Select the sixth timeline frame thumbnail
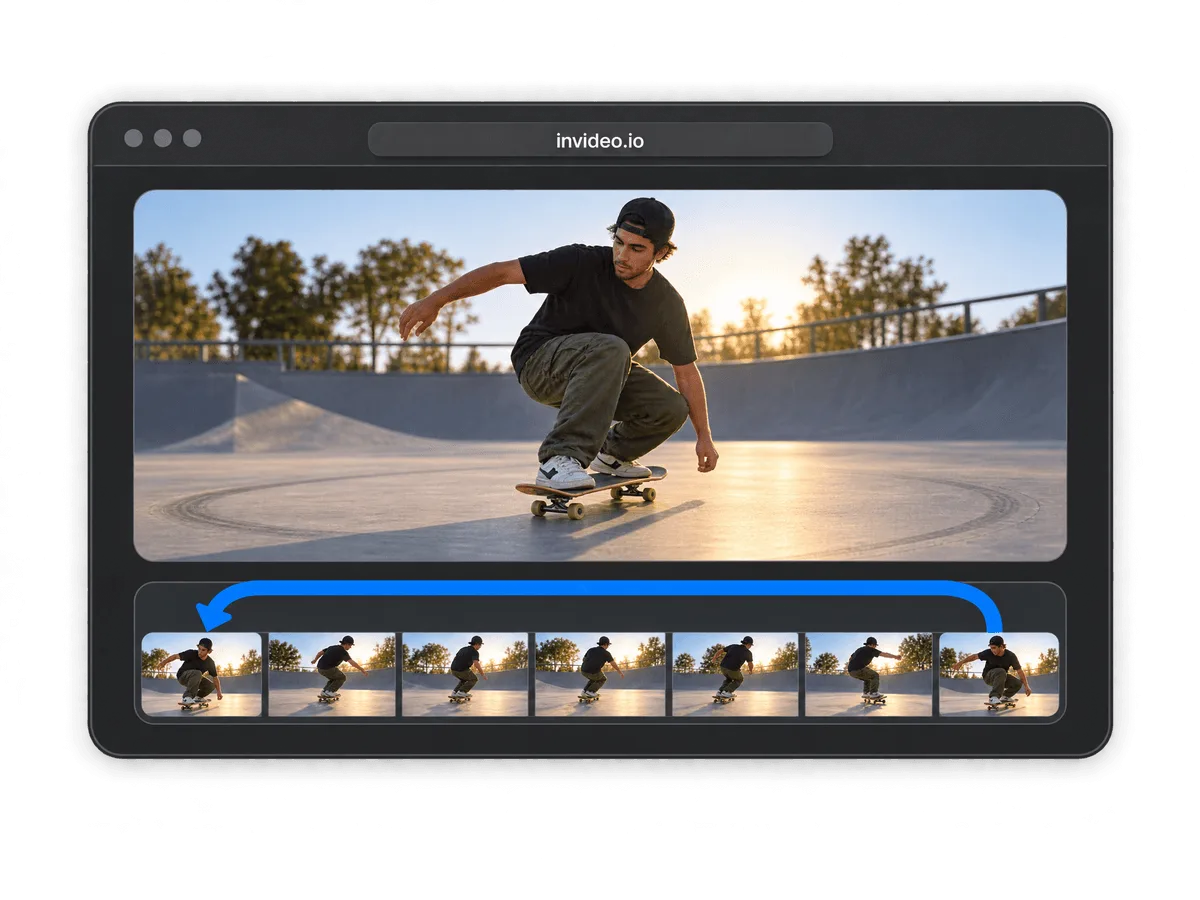 tap(869, 674)
